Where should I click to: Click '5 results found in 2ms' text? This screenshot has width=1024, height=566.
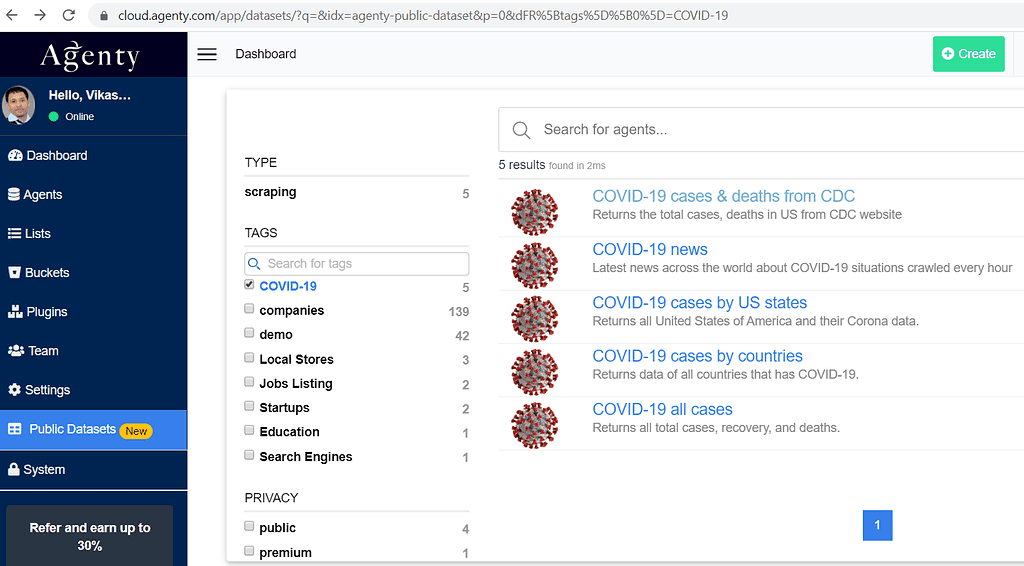pos(552,165)
